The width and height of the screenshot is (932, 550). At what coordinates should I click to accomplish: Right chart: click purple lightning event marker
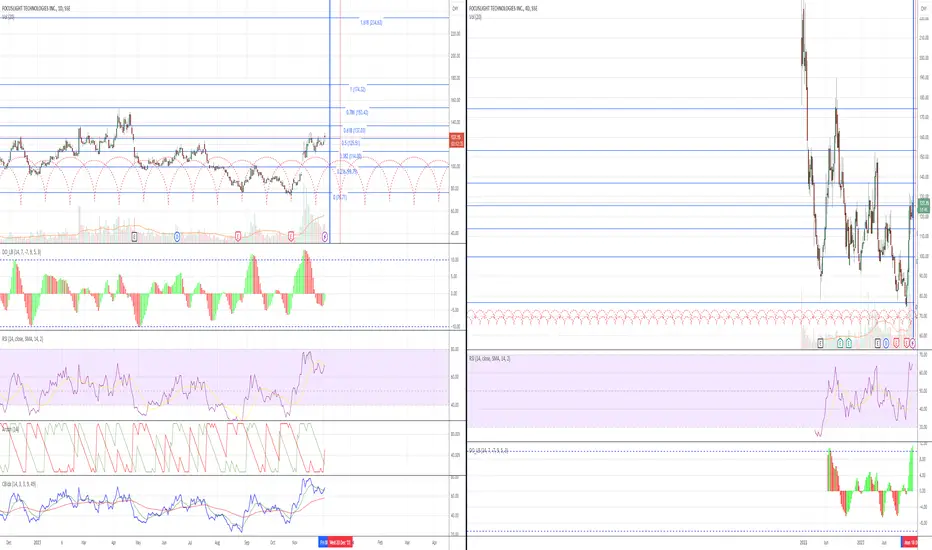(912, 343)
